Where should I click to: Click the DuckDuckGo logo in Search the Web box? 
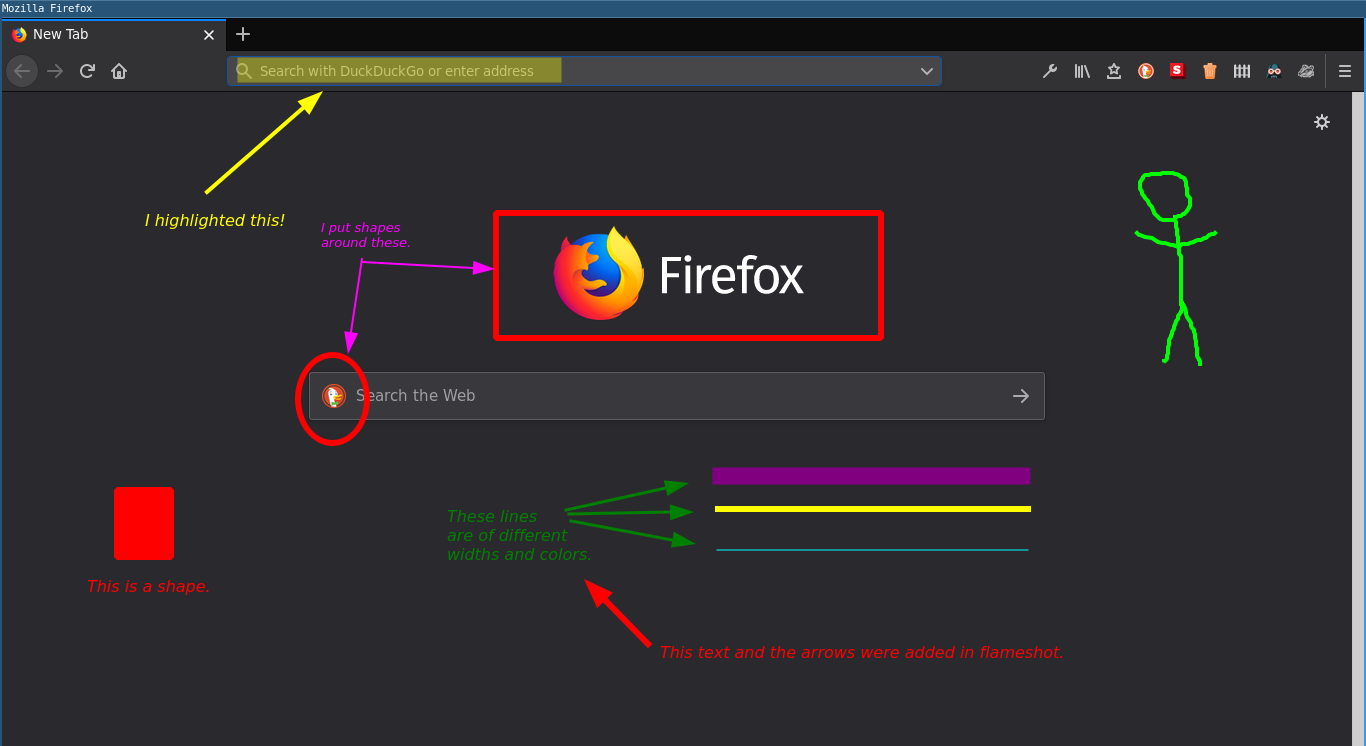point(334,396)
